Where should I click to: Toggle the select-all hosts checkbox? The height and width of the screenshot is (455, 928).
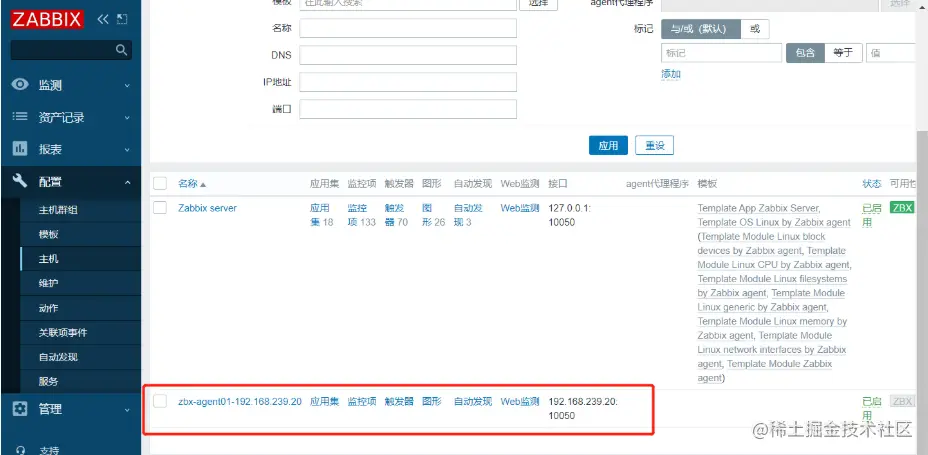pos(160,183)
